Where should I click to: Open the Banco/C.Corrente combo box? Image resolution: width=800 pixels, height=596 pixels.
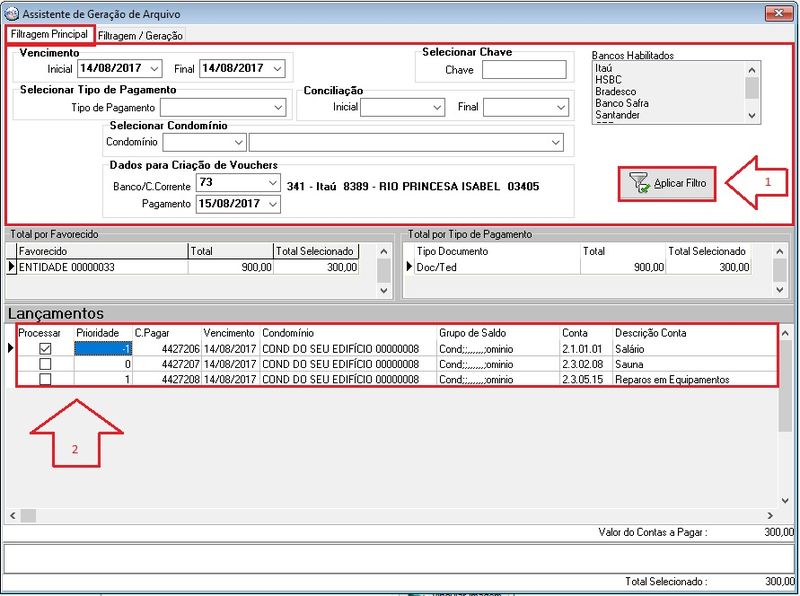pyautogui.click(x=273, y=184)
